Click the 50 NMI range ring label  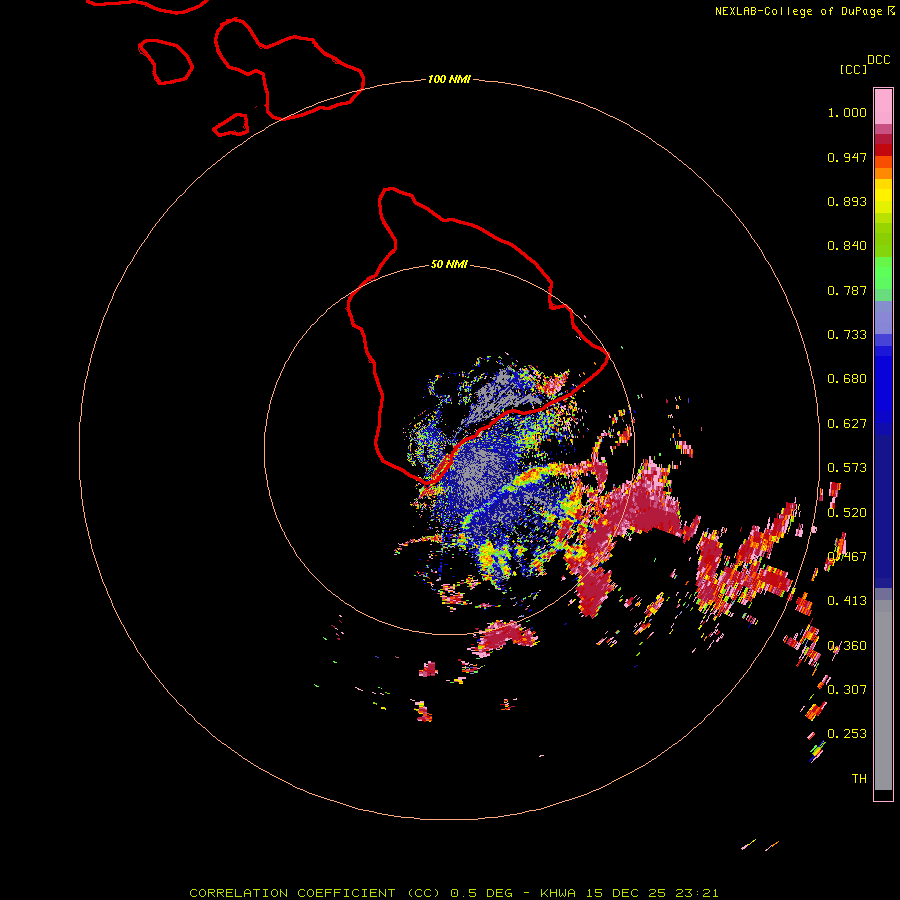[449, 264]
